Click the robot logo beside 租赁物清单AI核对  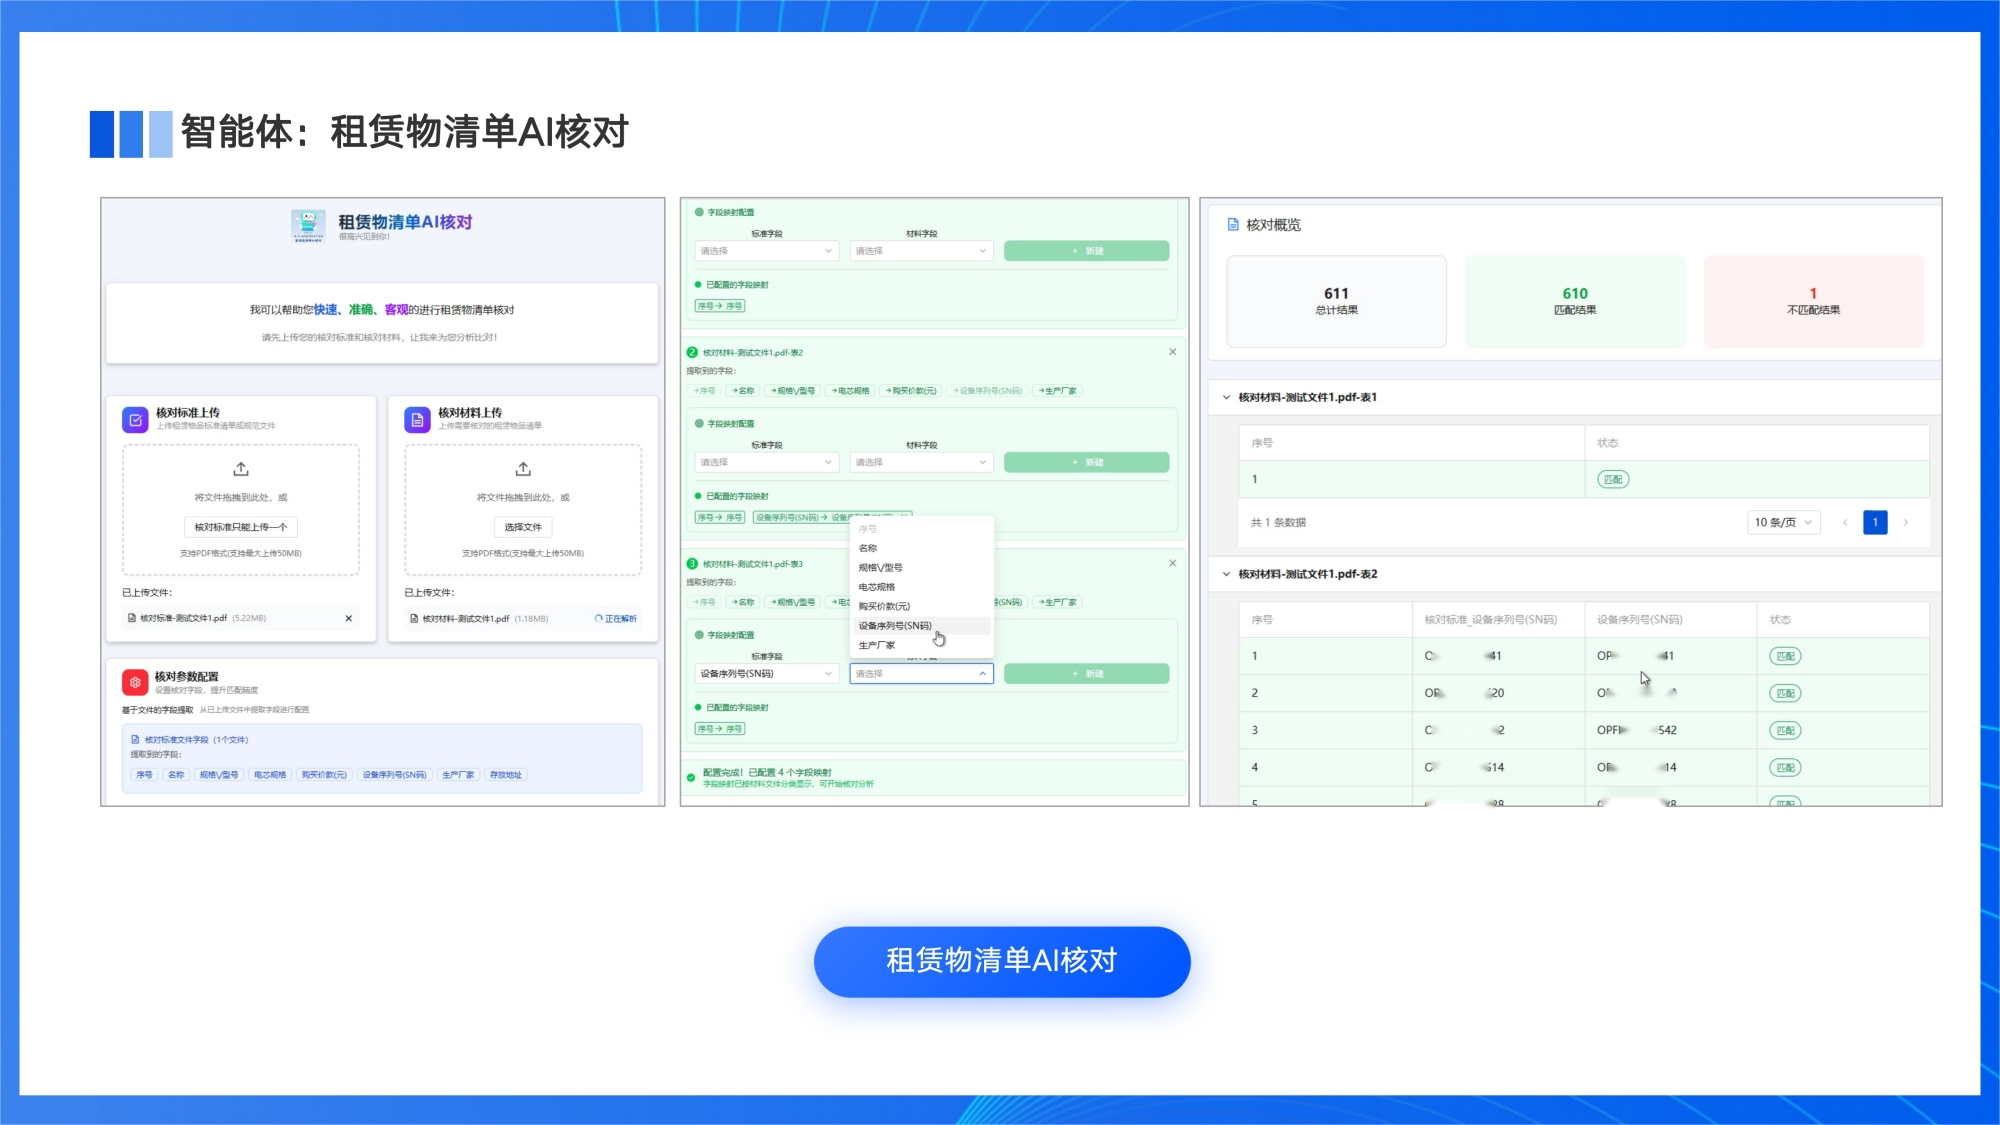click(308, 226)
